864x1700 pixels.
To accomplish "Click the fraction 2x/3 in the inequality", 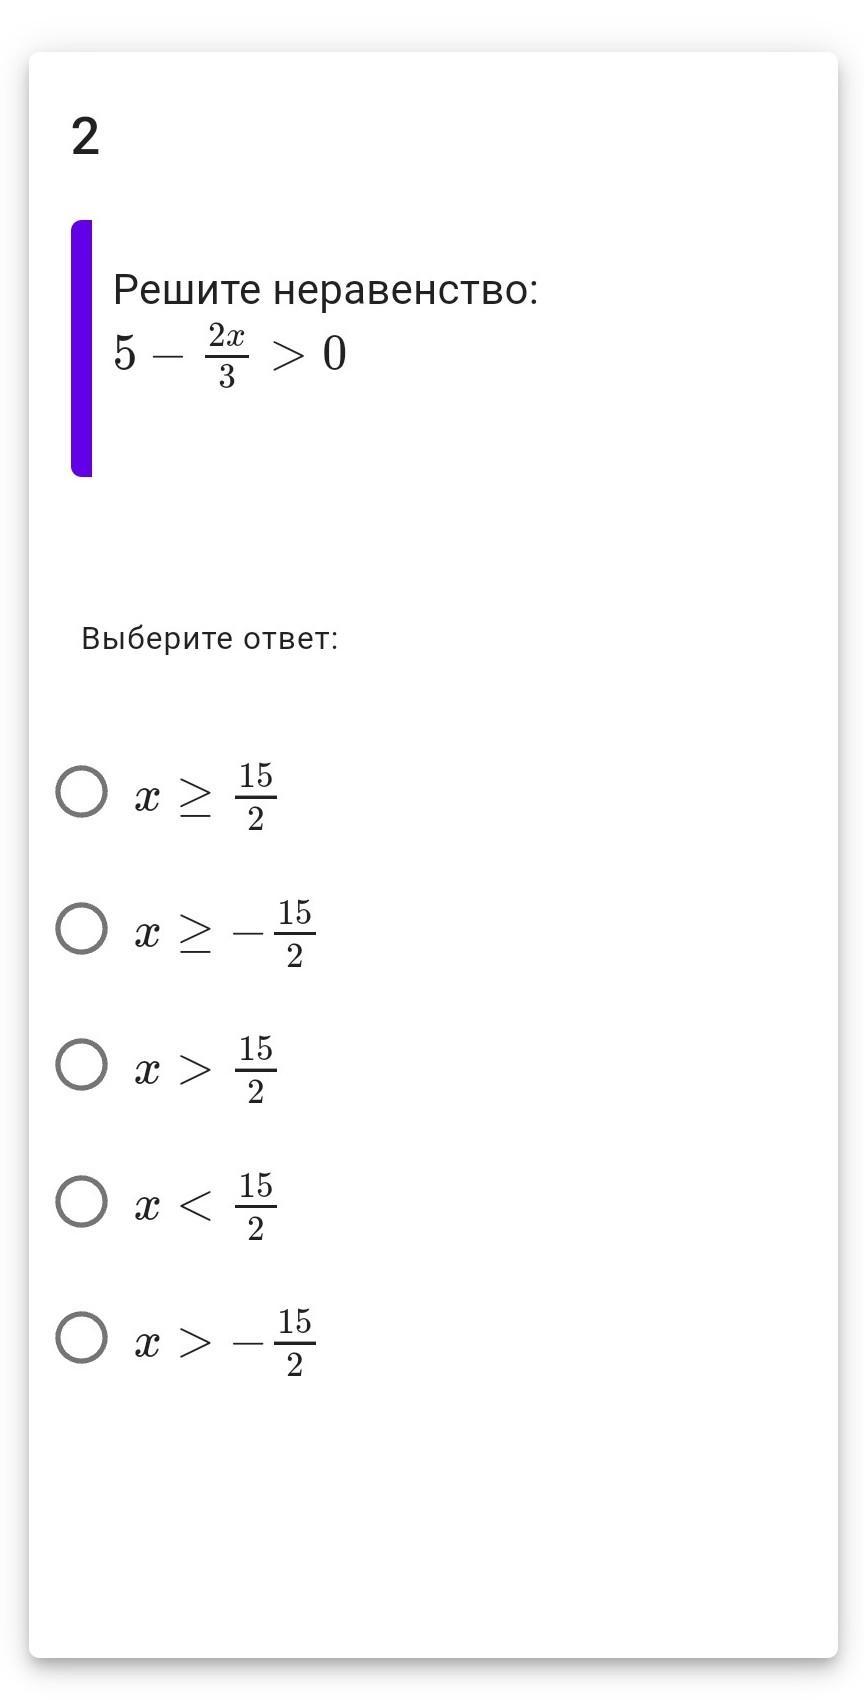I will [x=227, y=355].
